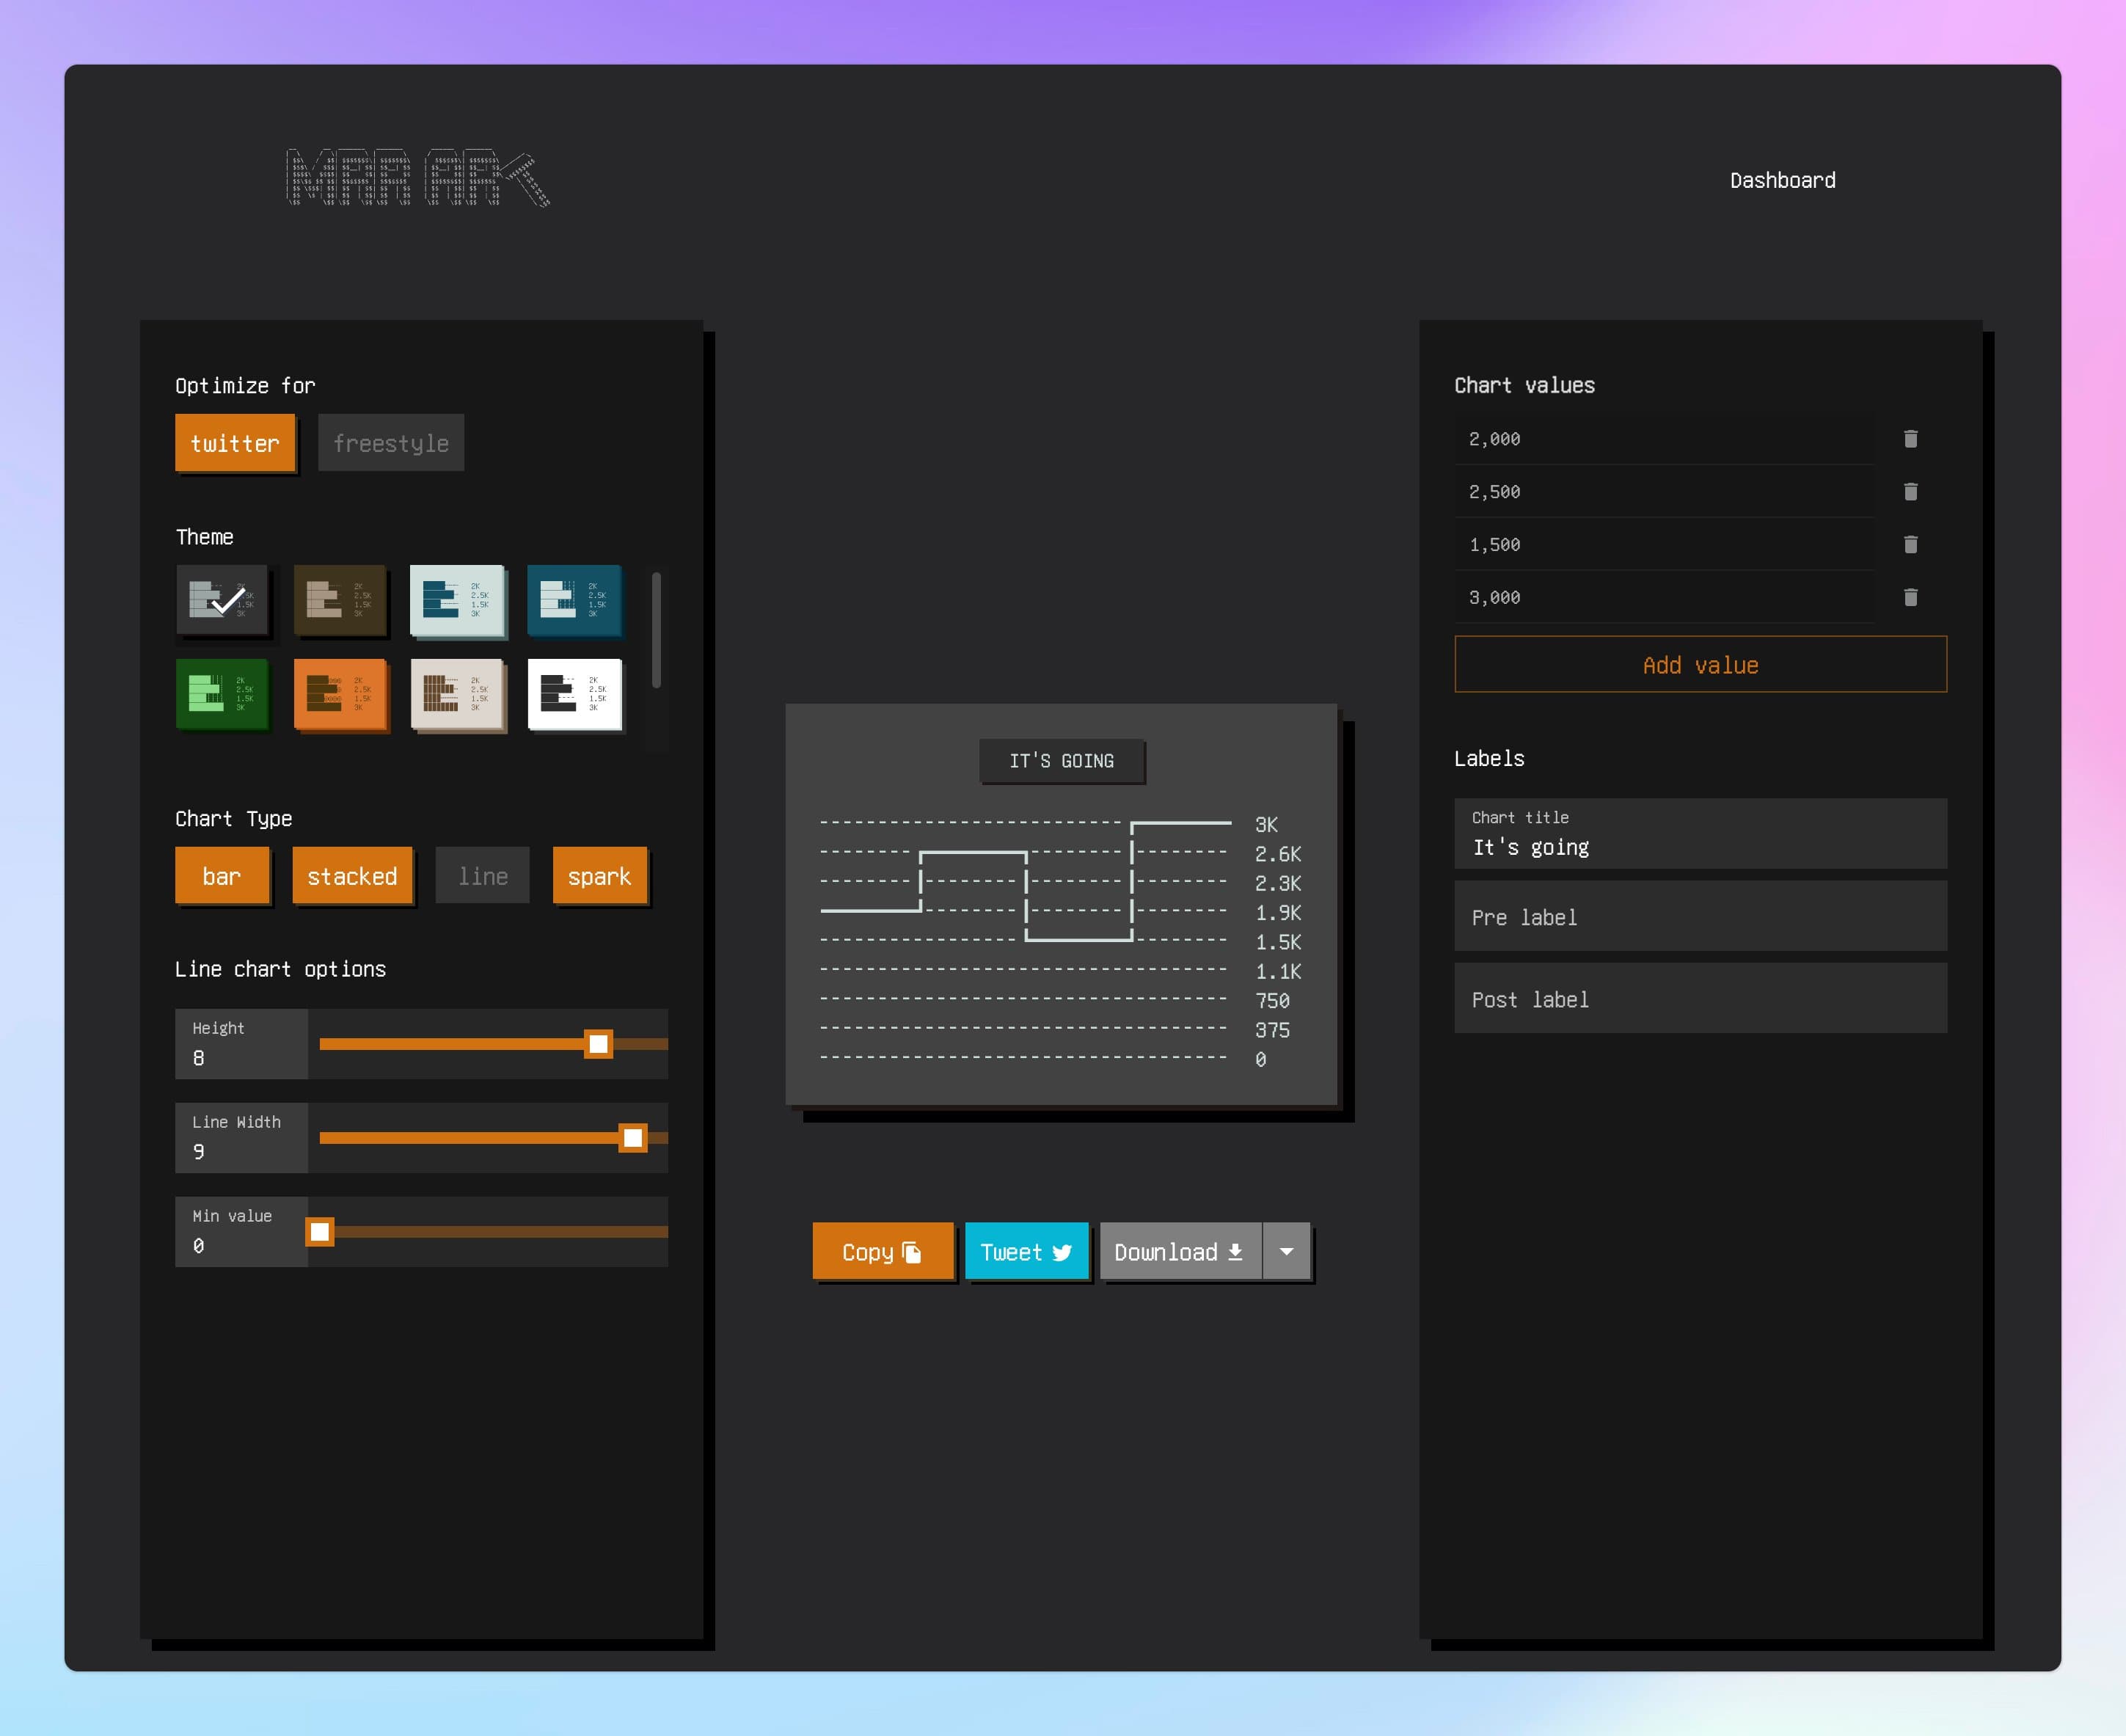Select the orange theme thumbnail
Screen dimensions: 2126x1736
pyautogui.click(x=340, y=694)
